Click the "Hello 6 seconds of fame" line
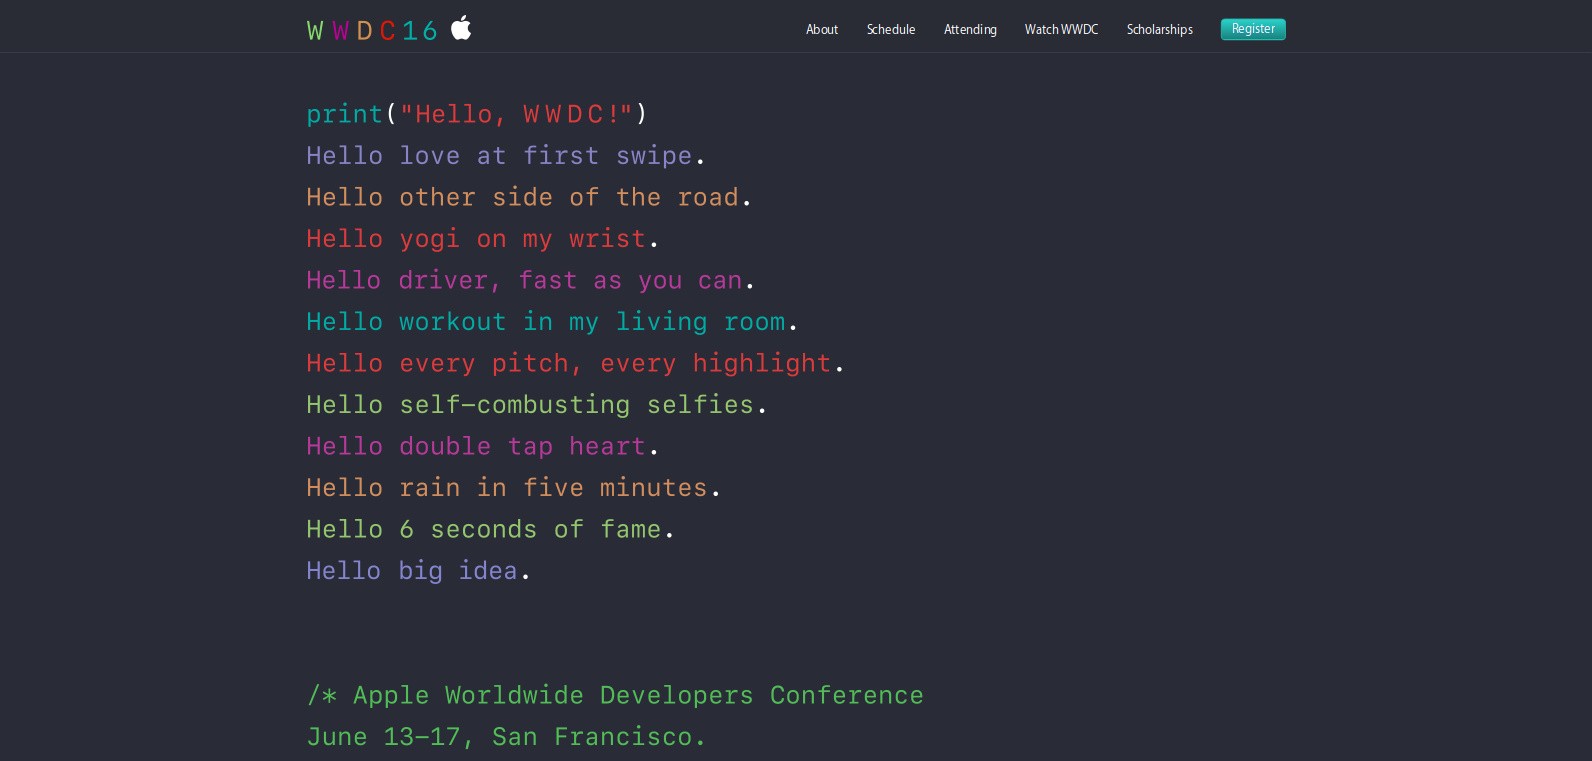The width and height of the screenshot is (1592, 761). tap(490, 530)
